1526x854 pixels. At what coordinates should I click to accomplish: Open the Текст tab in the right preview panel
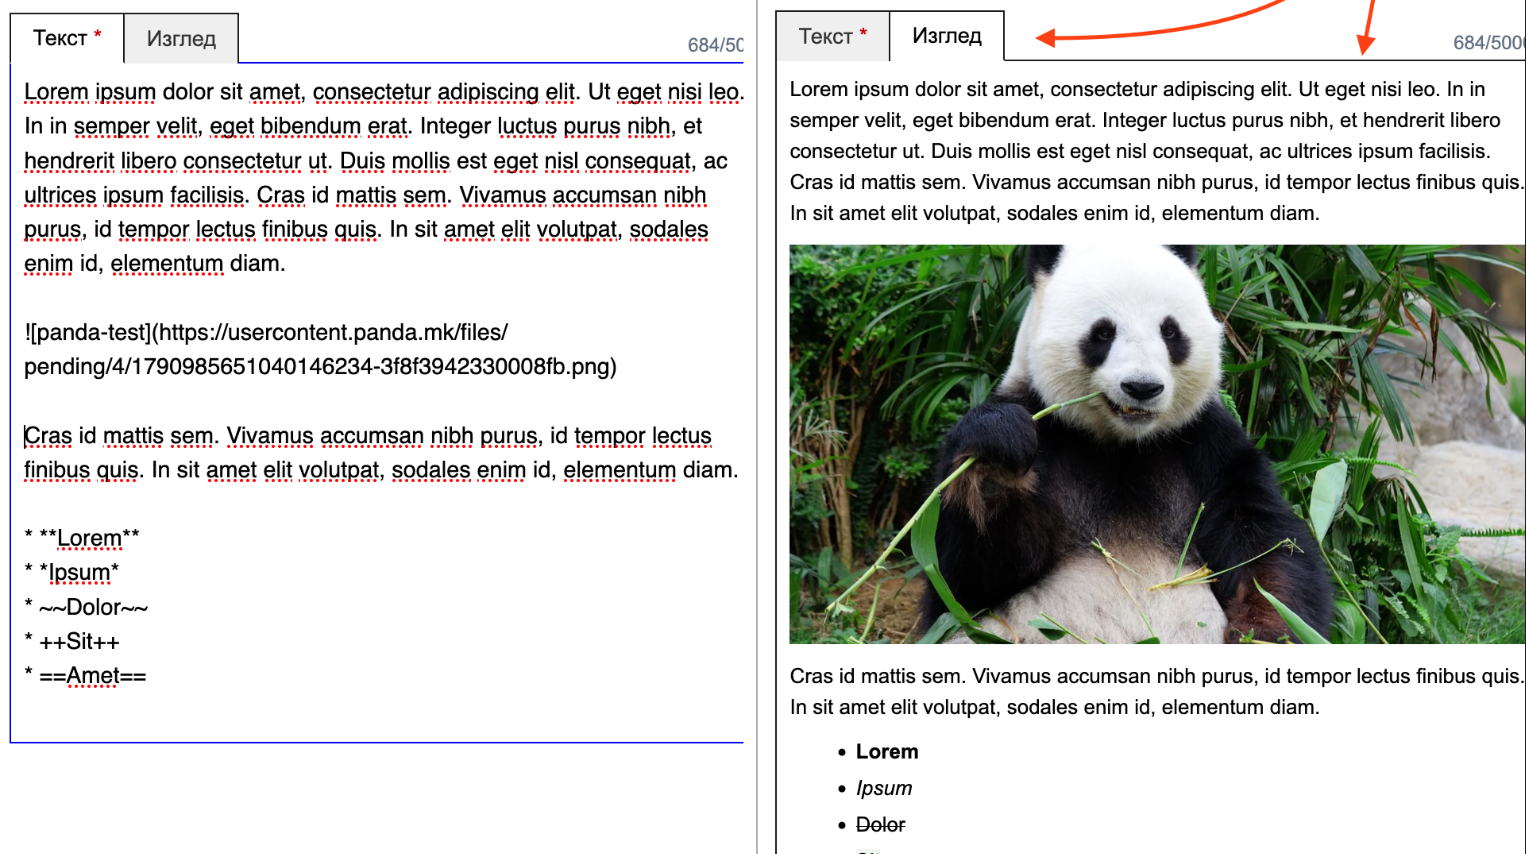click(833, 37)
